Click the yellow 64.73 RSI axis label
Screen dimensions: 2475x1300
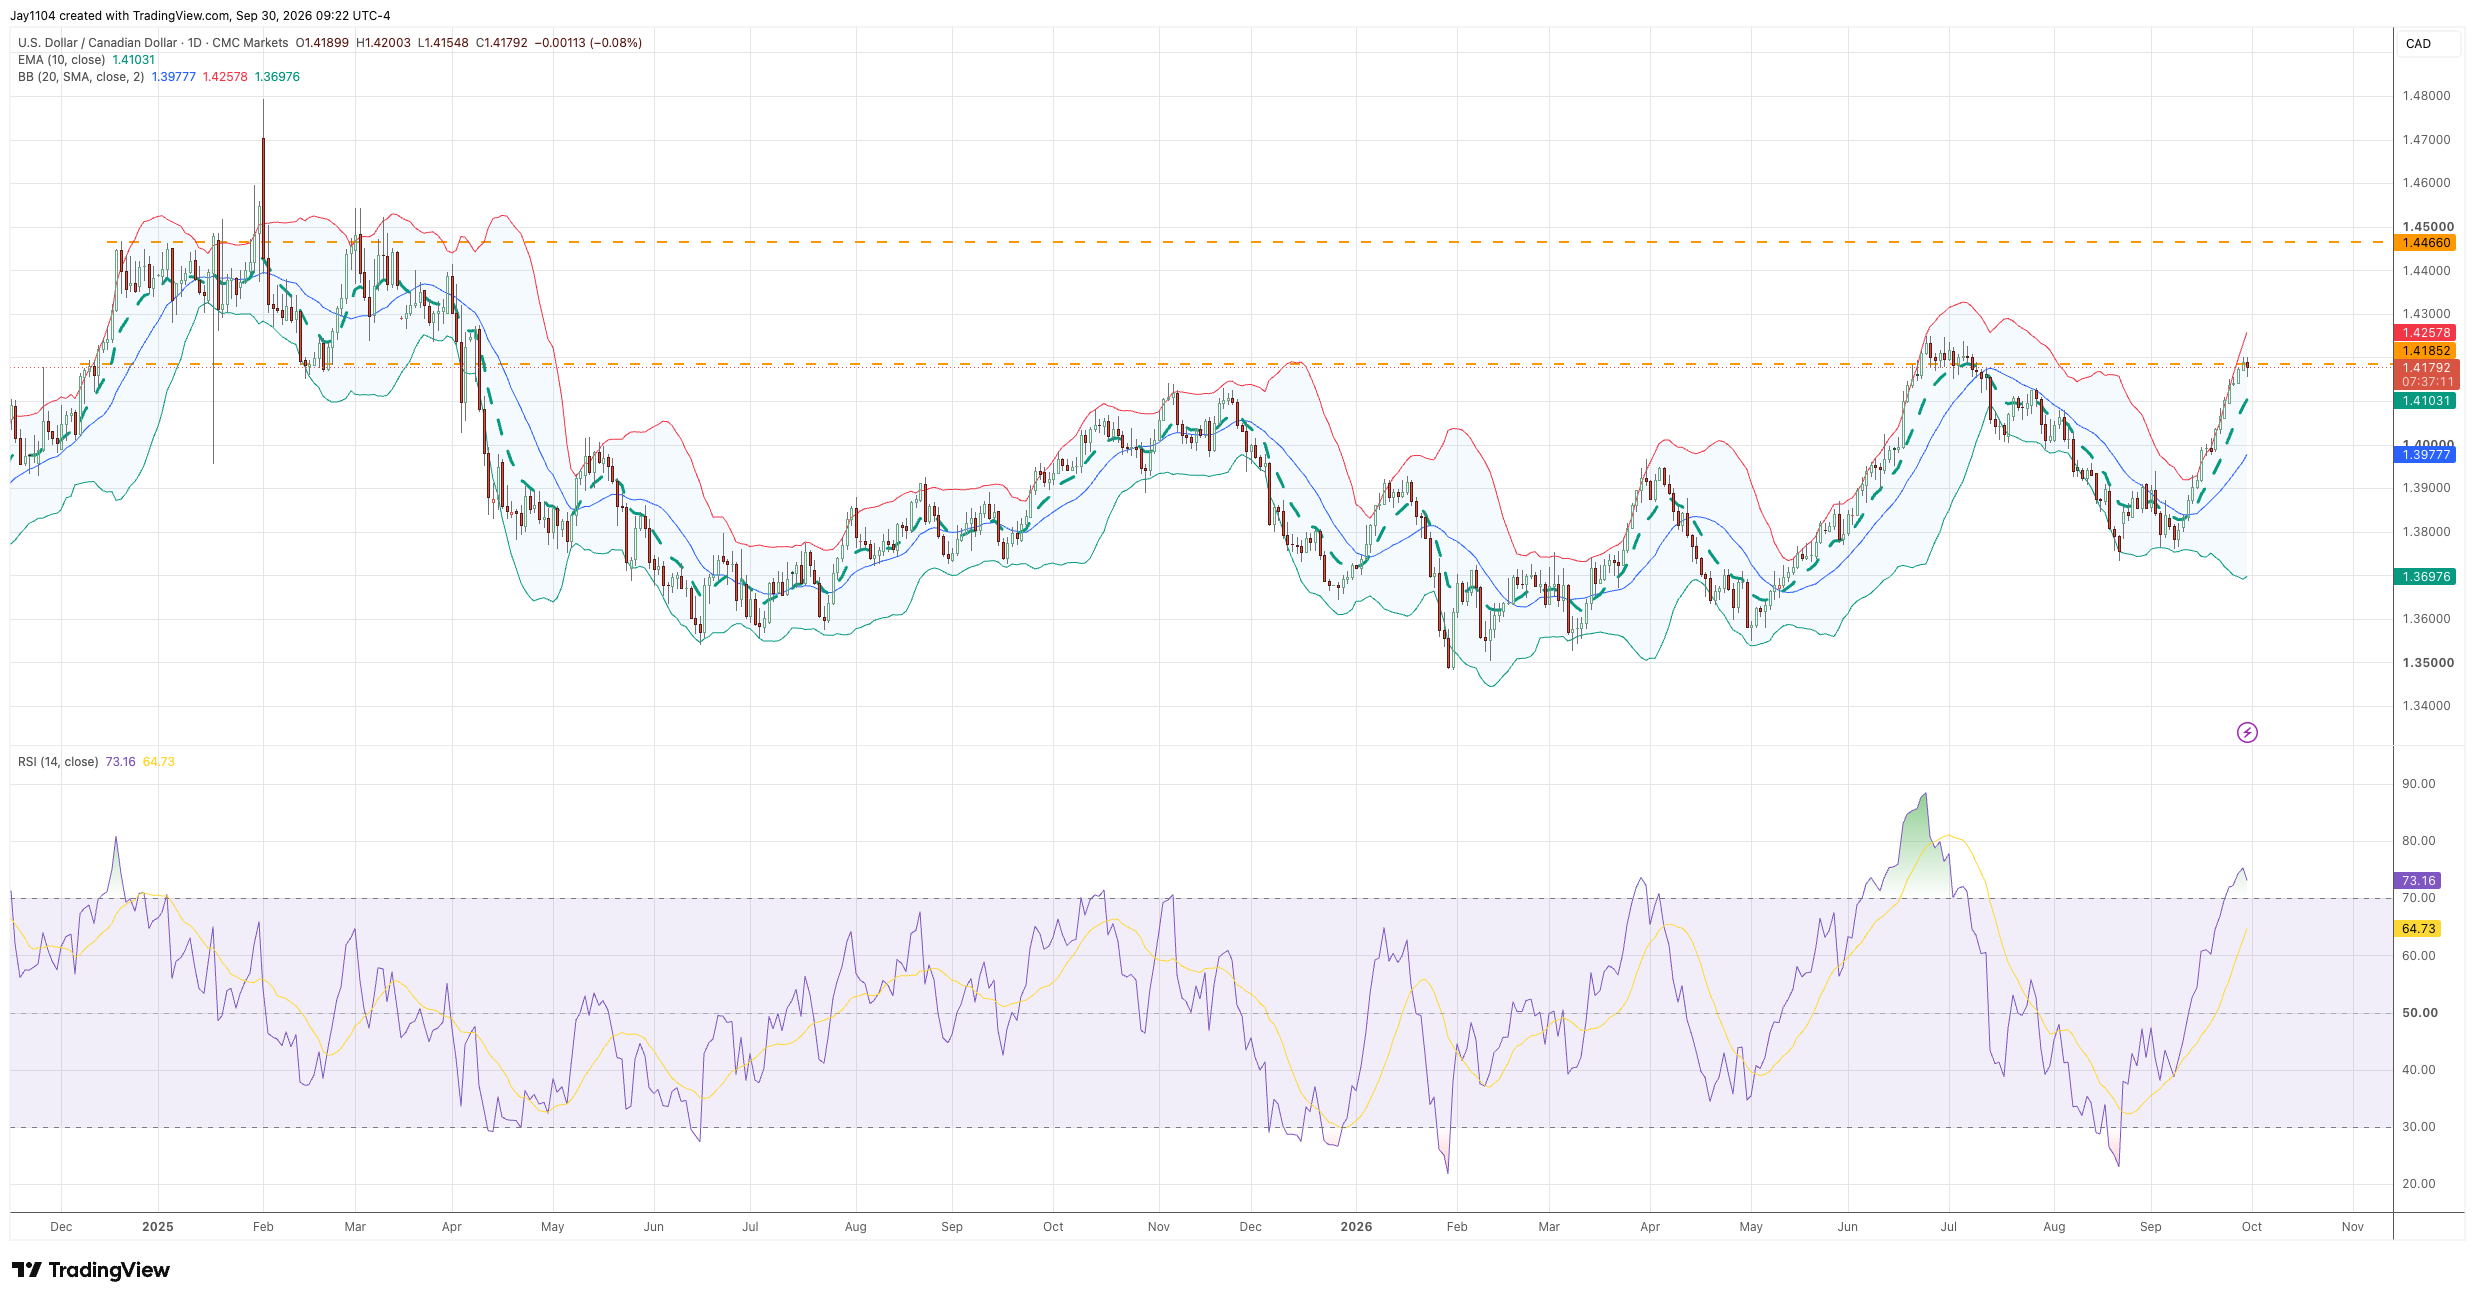coord(2418,929)
